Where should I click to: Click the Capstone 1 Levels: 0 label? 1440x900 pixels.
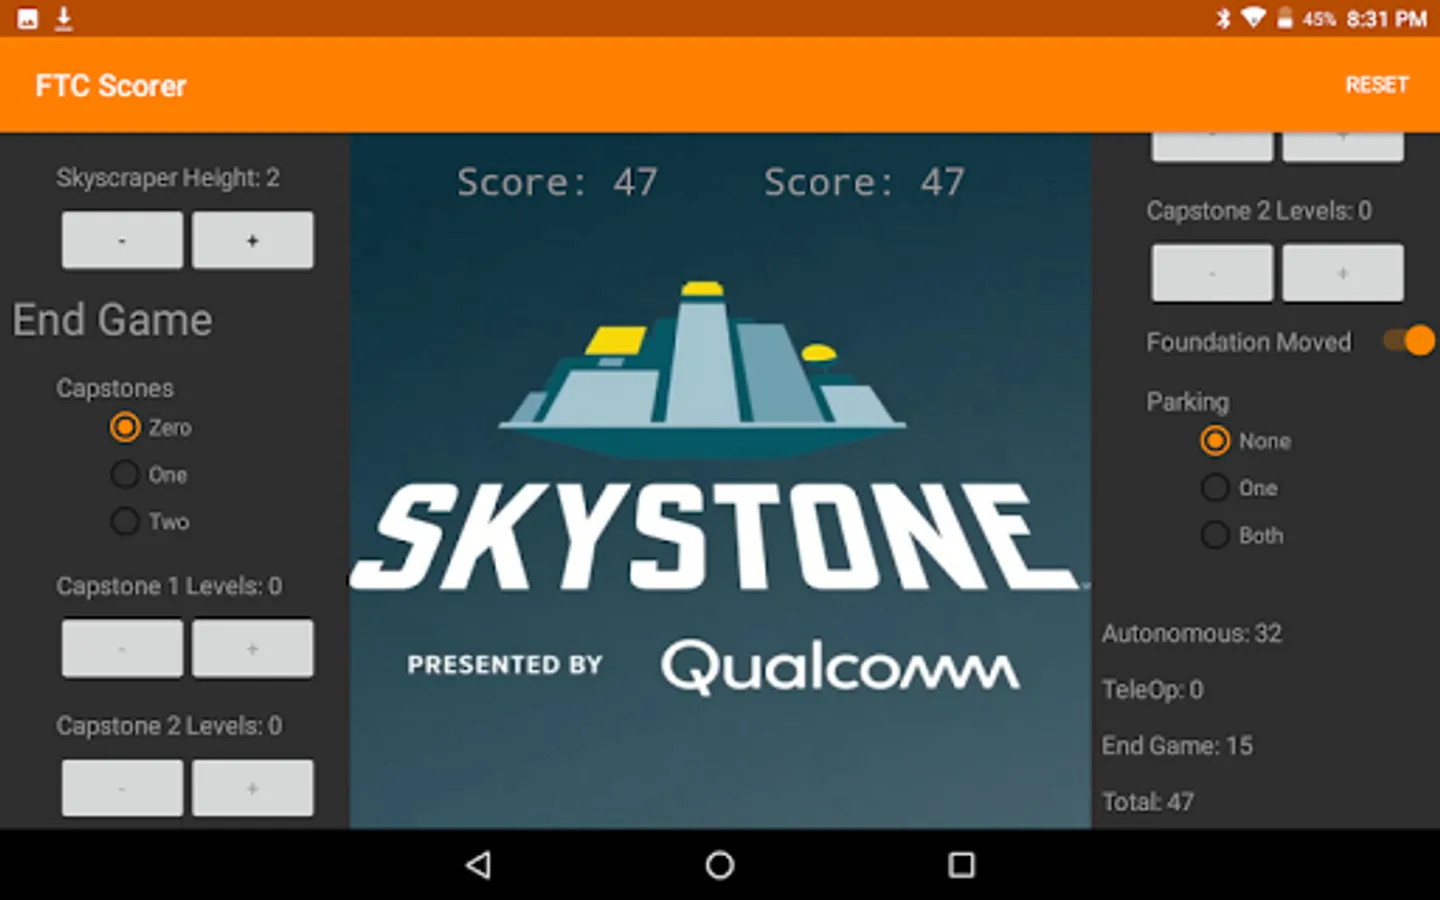point(169,586)
